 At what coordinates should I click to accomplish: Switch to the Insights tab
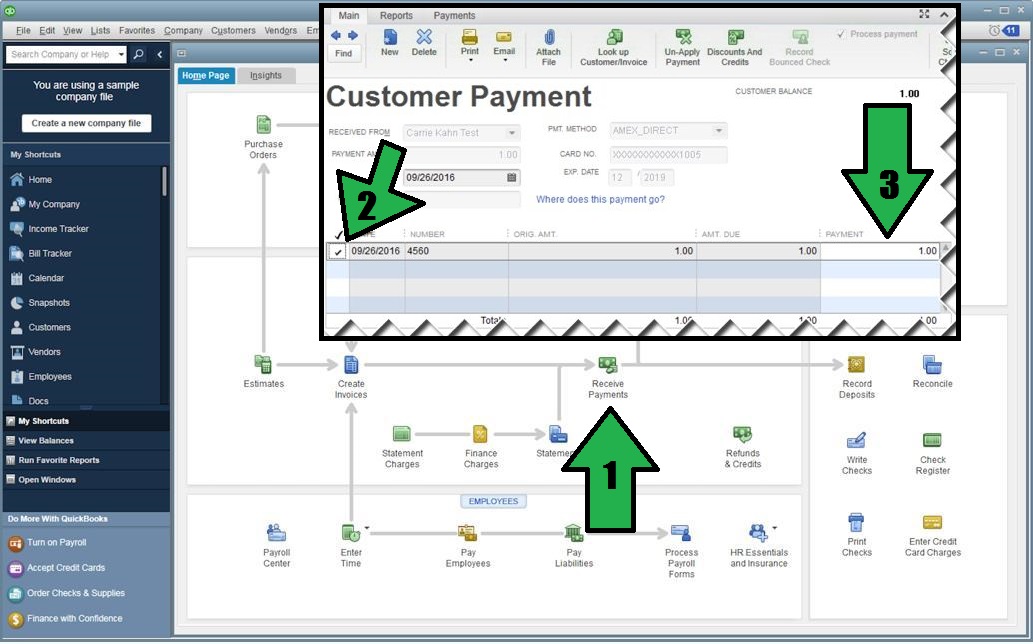[265, 76]
